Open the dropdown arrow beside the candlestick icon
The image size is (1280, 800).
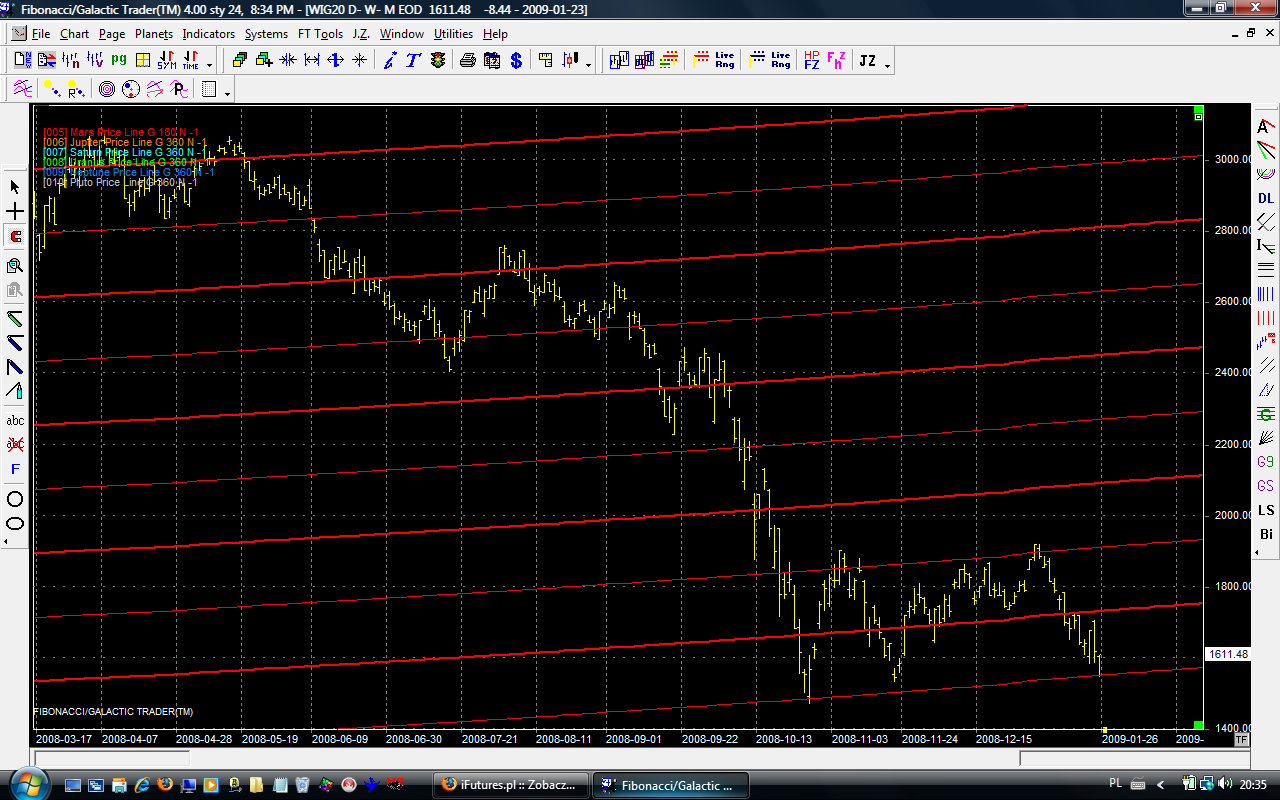pyautogui.click(x=588, y=65)
